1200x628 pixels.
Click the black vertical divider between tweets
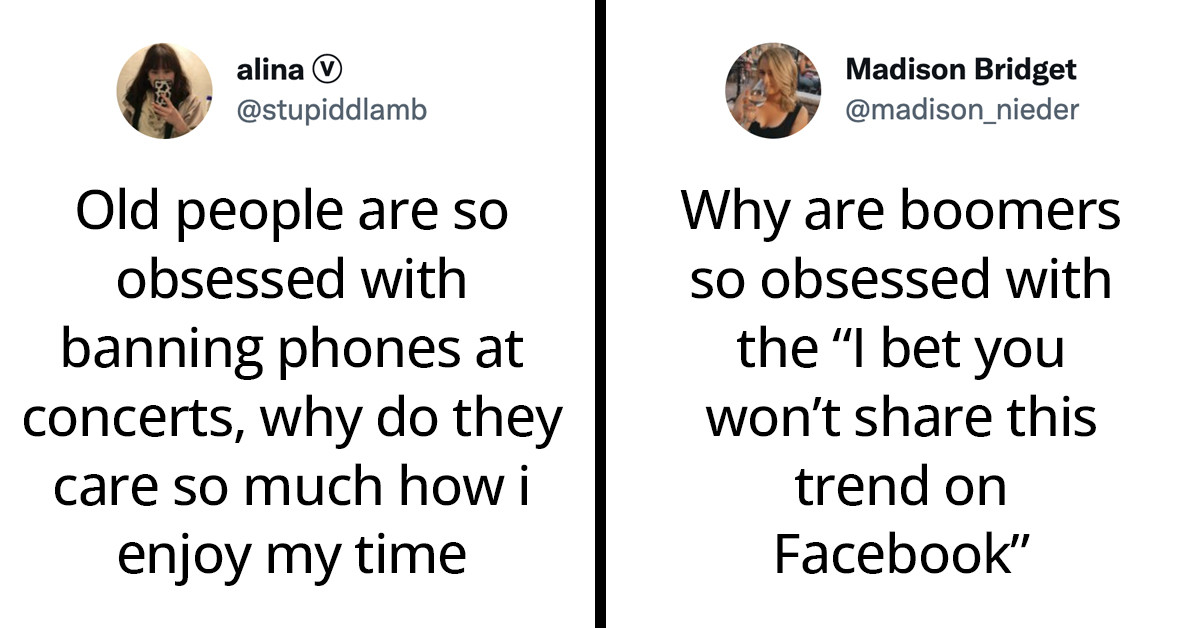[600, 314]
